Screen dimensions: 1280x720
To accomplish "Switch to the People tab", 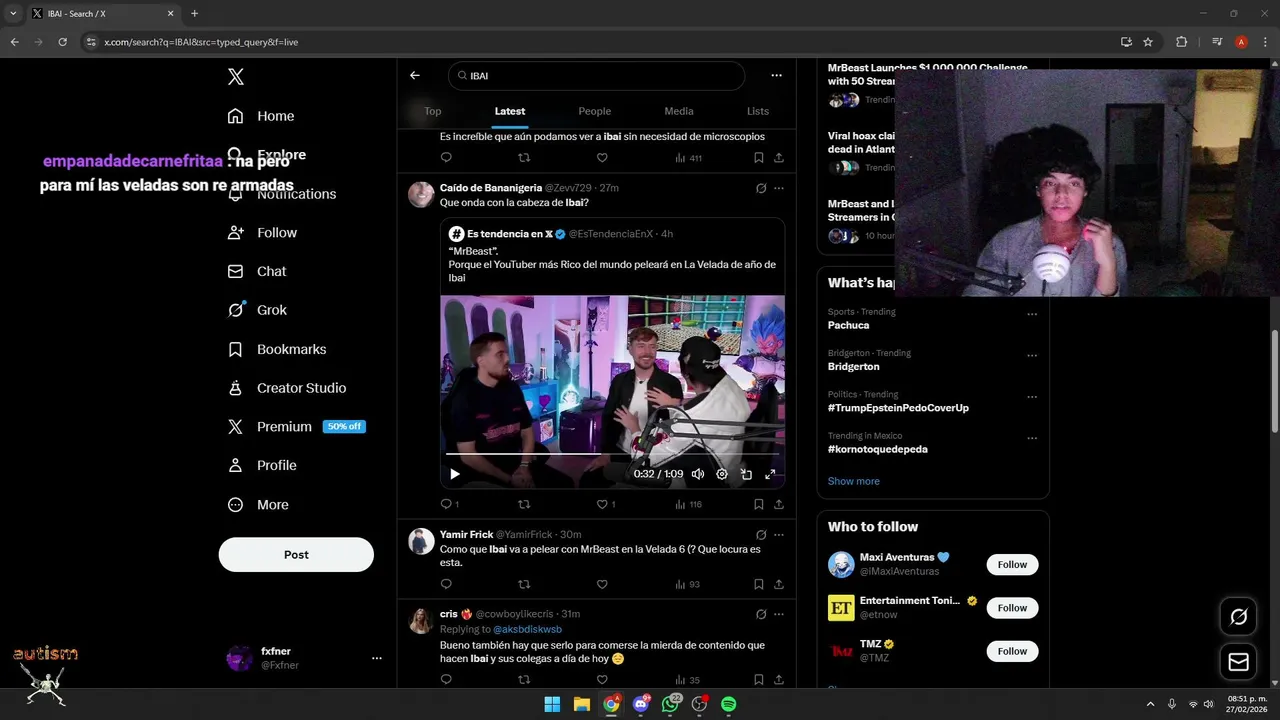I will click(595, 111).
